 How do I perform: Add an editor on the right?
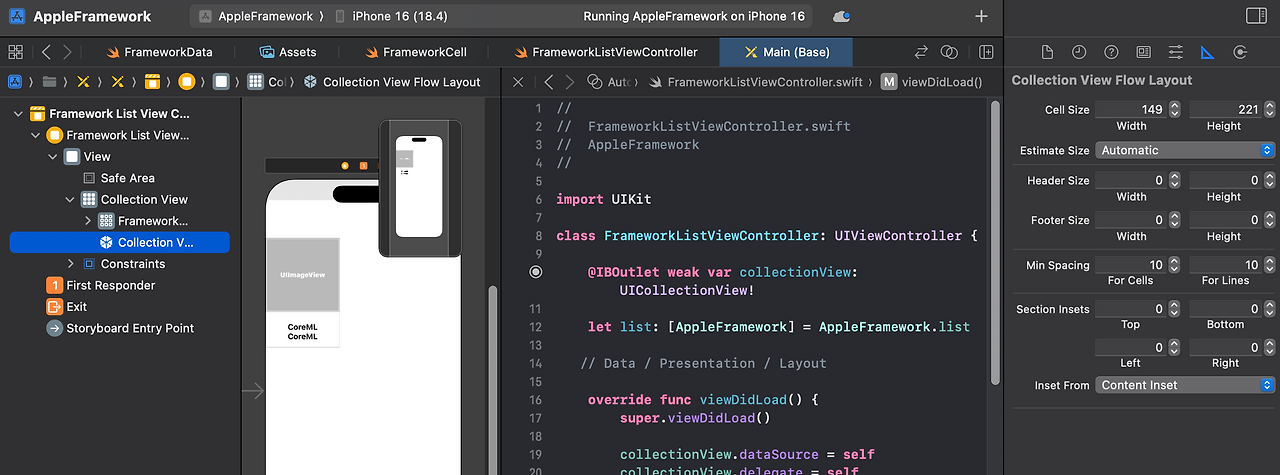click(x=987, y=52)
